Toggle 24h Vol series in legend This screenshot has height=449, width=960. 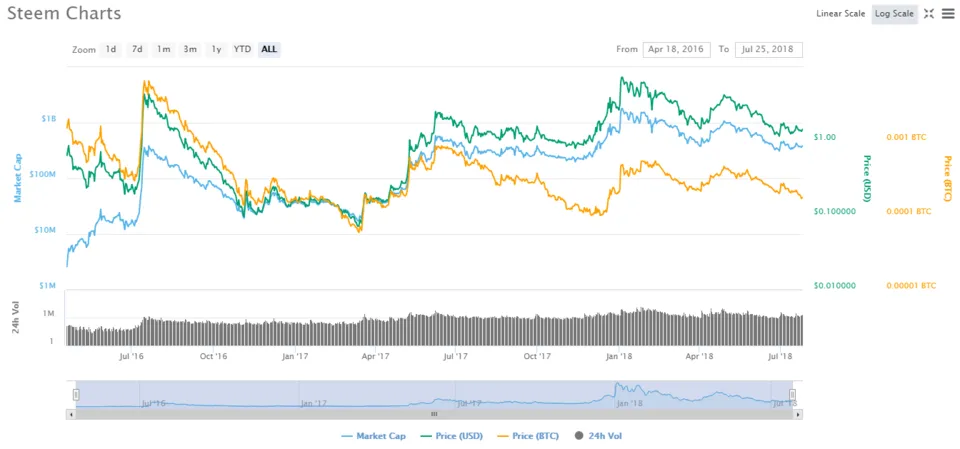(599, 436)
